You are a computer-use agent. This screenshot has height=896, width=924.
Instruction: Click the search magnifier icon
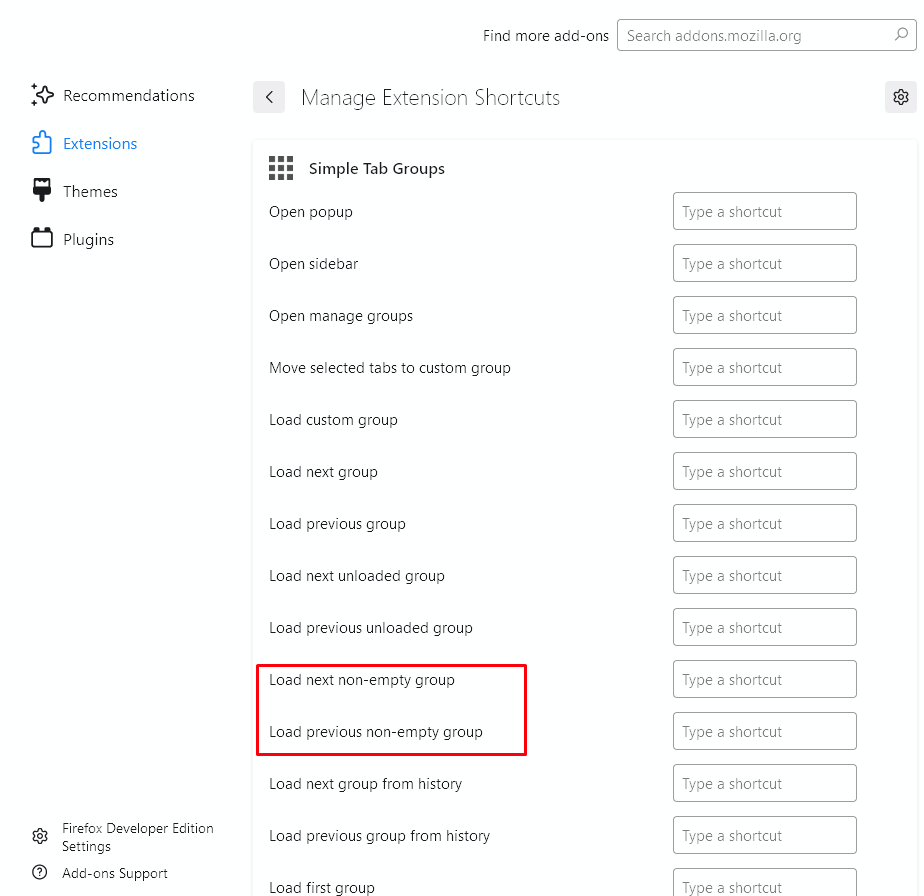pos(901,35)
